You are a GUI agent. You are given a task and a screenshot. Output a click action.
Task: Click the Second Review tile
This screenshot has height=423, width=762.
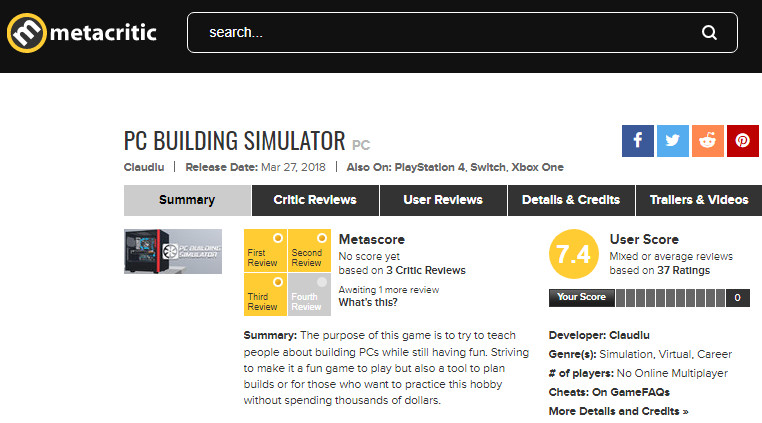point(309,250)
